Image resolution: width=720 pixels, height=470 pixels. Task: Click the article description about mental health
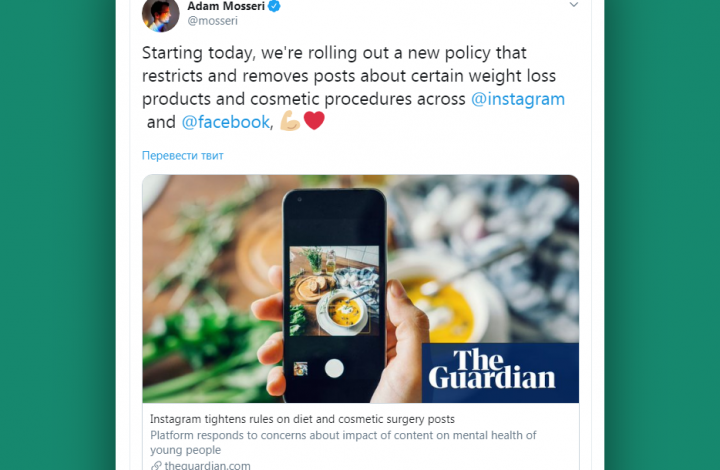tap(343, 442)
